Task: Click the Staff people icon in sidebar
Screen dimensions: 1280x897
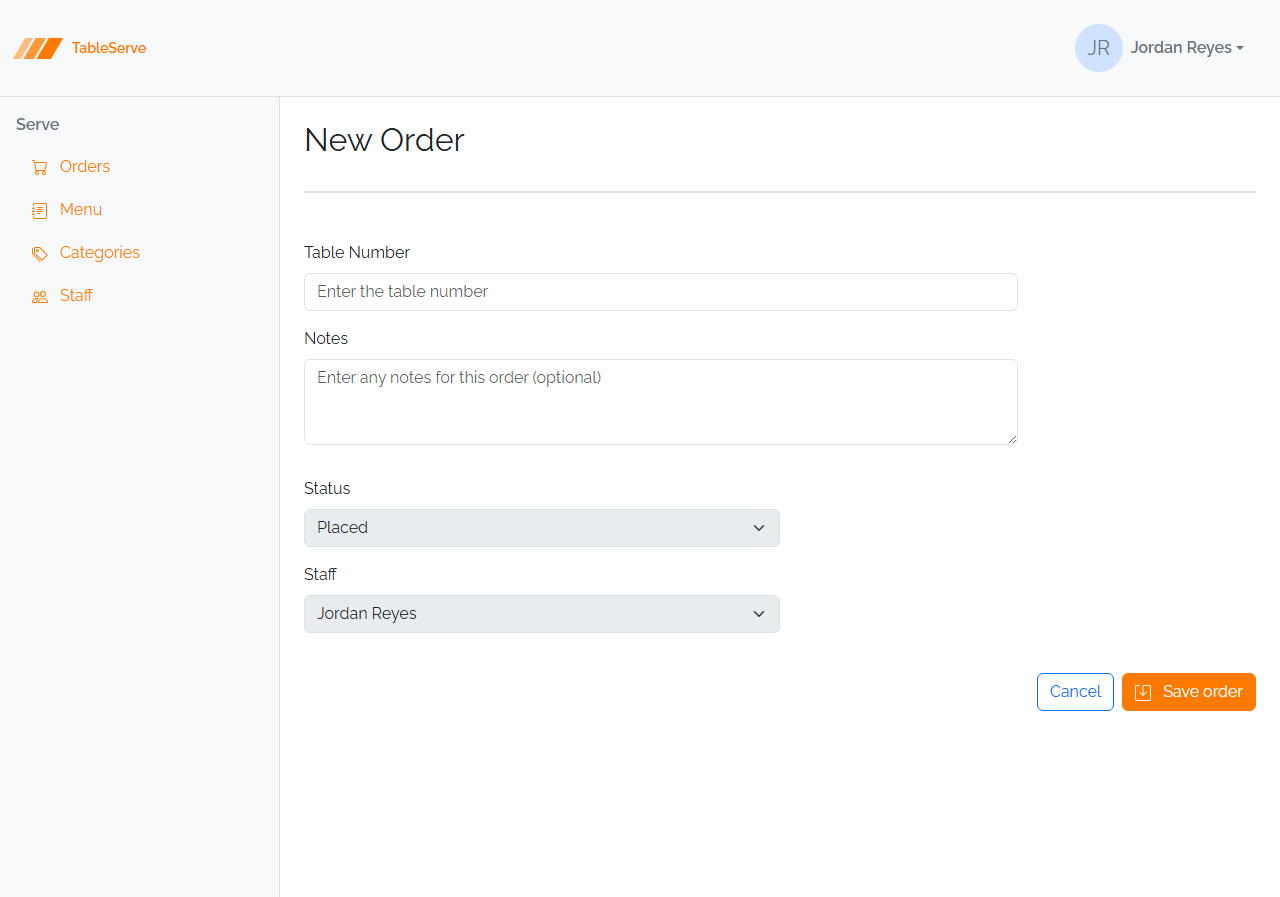Action: (x=40, y=296)
